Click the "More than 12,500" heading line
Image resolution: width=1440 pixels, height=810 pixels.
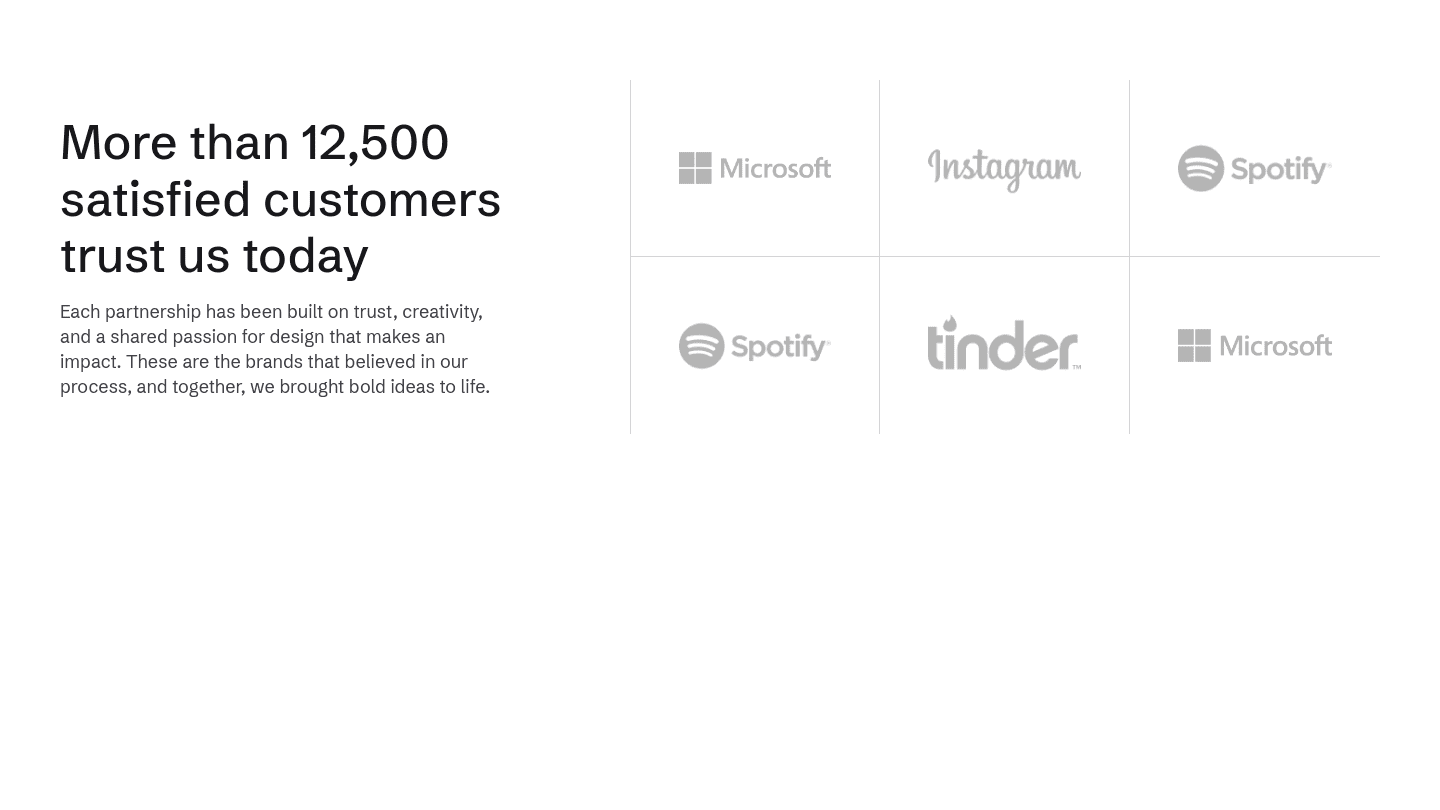coord(254,142)
